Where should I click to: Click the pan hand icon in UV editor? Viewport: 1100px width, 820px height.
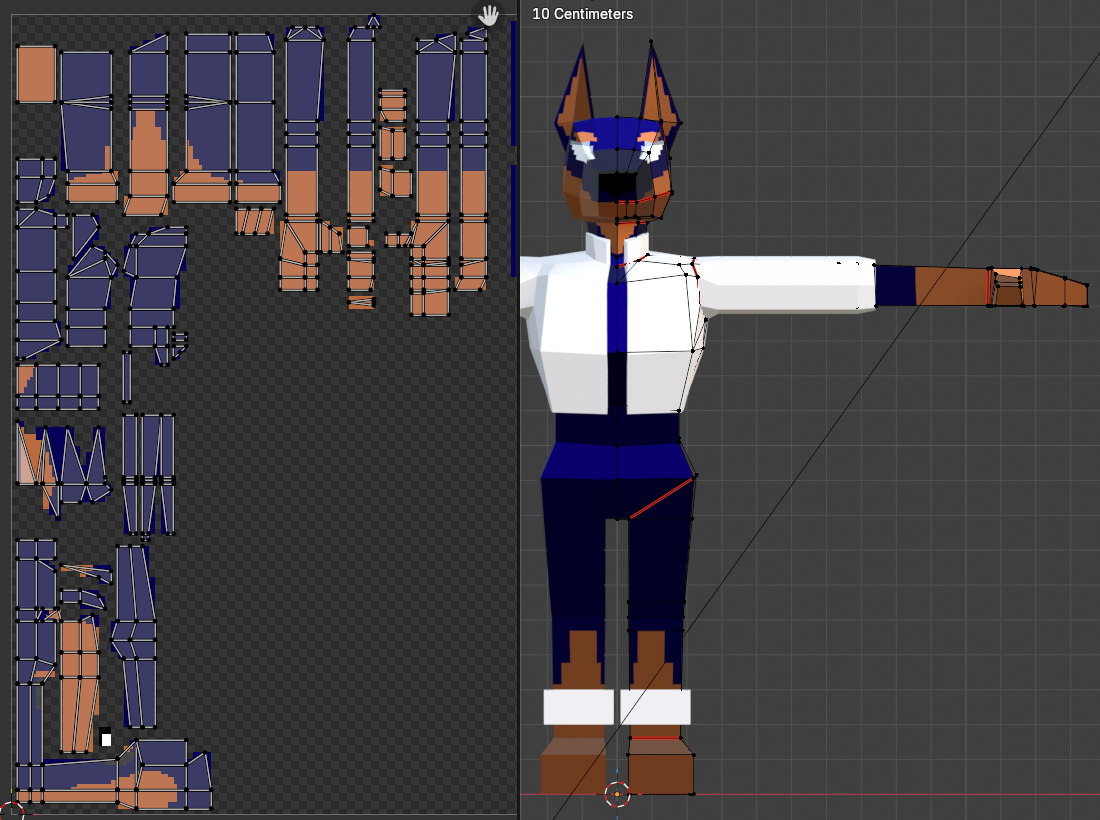[489, 15]
